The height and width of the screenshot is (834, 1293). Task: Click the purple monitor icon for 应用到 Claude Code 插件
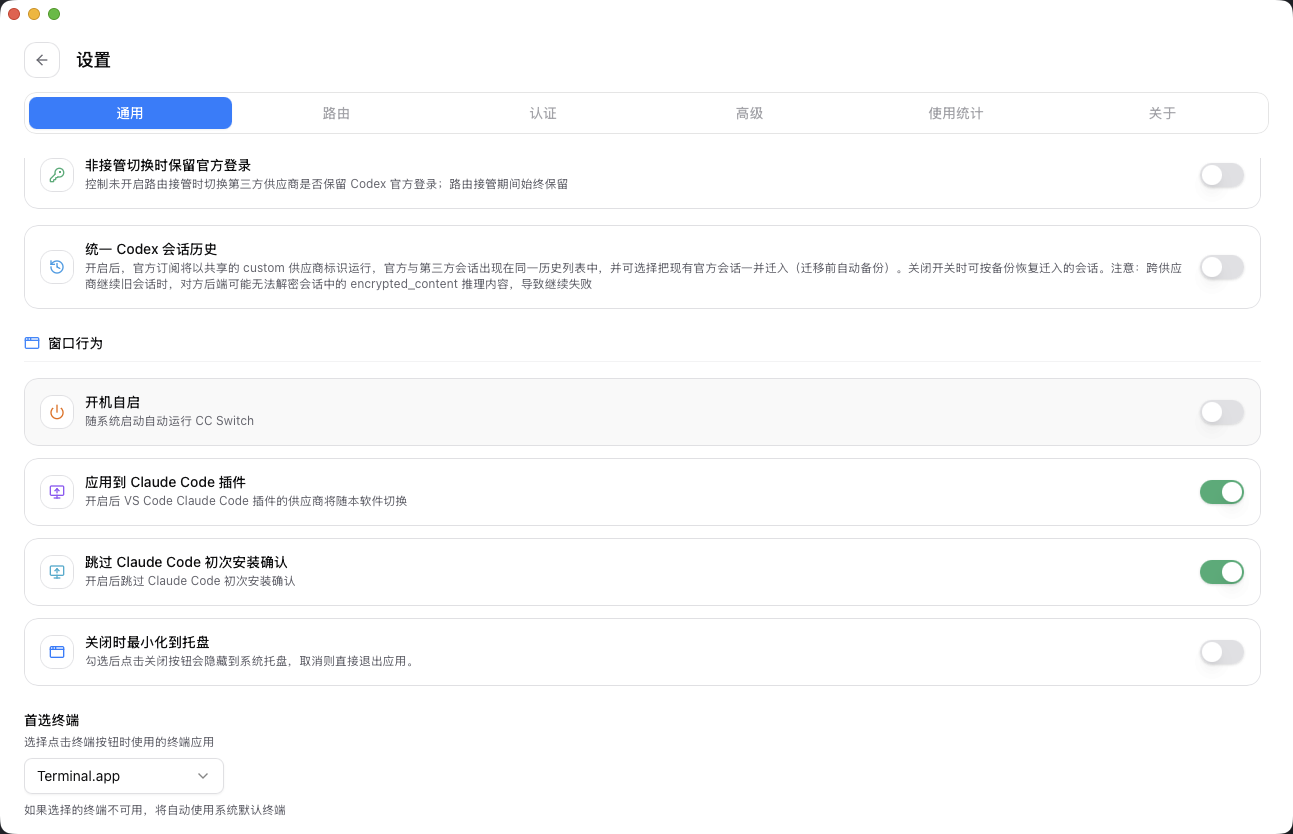point(57,492)
